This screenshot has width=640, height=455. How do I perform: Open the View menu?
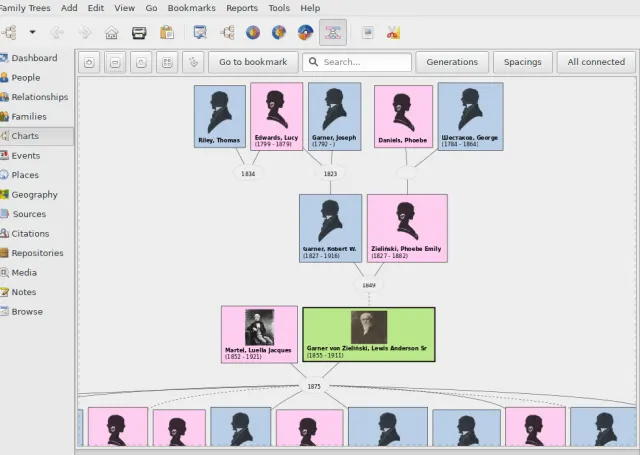point(124,8)
